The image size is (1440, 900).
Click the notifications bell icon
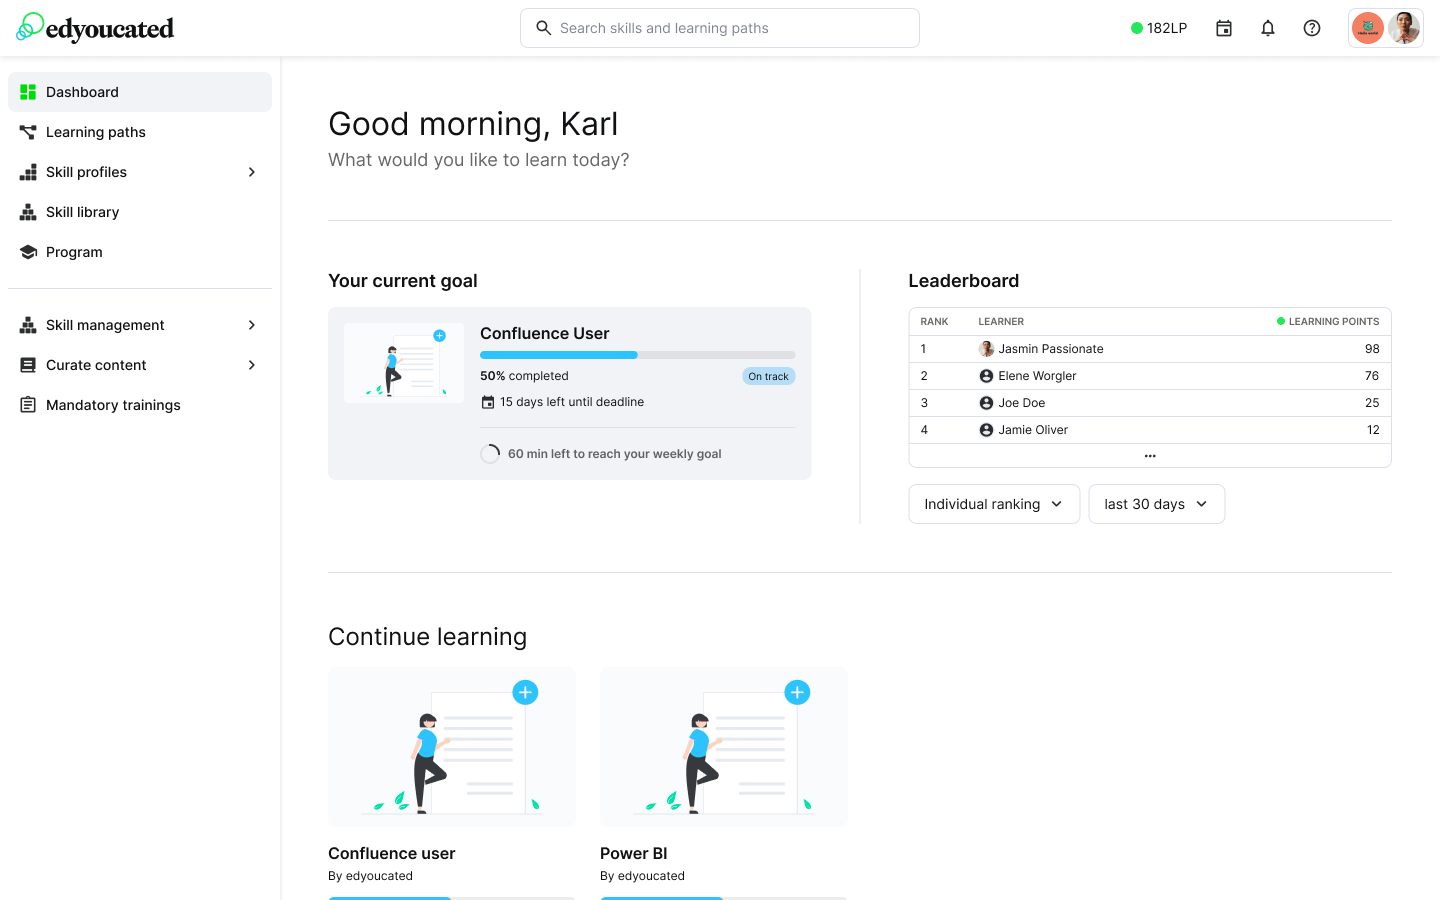1267,28
